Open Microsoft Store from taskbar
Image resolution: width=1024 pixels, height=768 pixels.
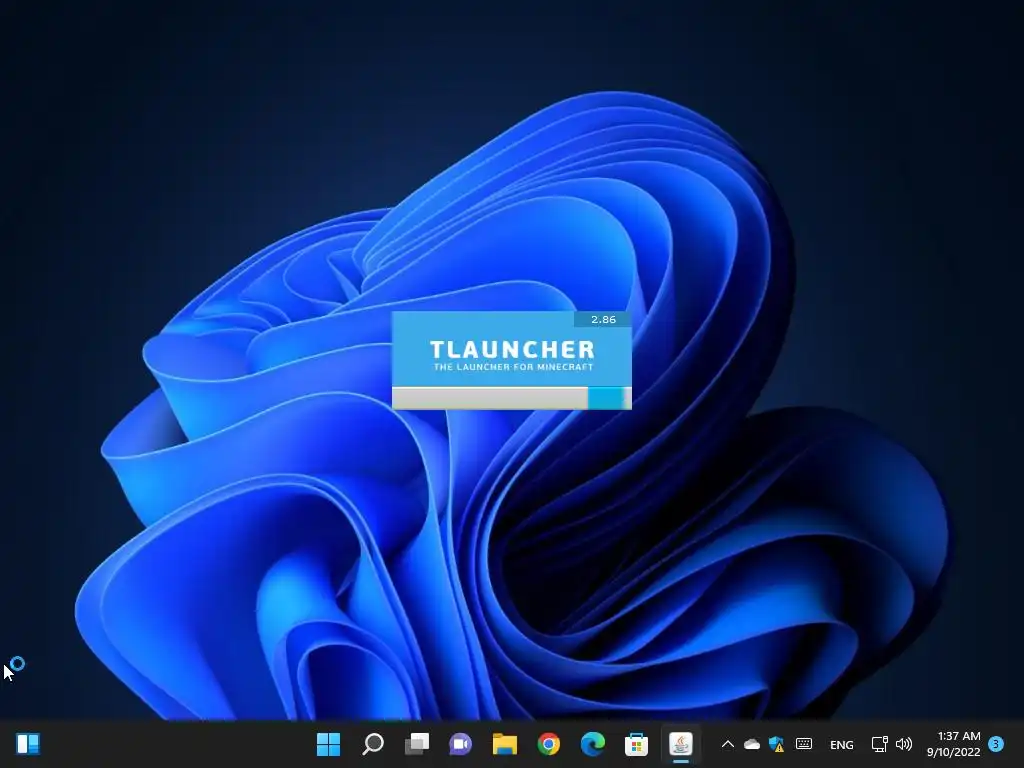(x=636, y=744)
